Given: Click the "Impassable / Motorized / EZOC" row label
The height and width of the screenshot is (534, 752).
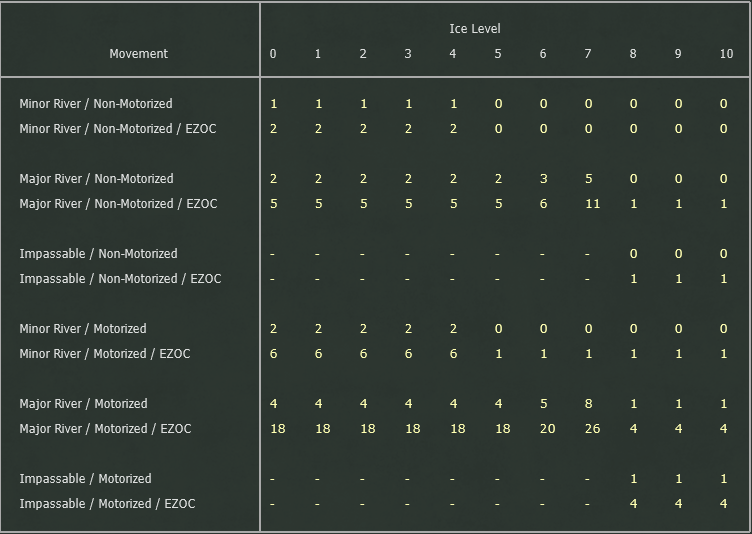Looking at the screenshot, I should tap(107, 503).
